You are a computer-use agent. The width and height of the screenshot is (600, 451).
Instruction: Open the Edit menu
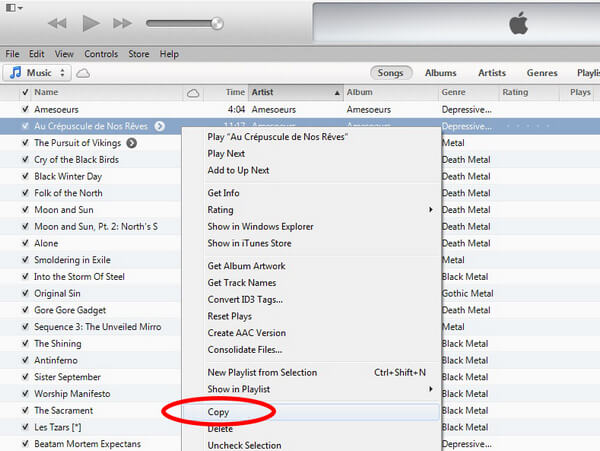tap(37, 54)
